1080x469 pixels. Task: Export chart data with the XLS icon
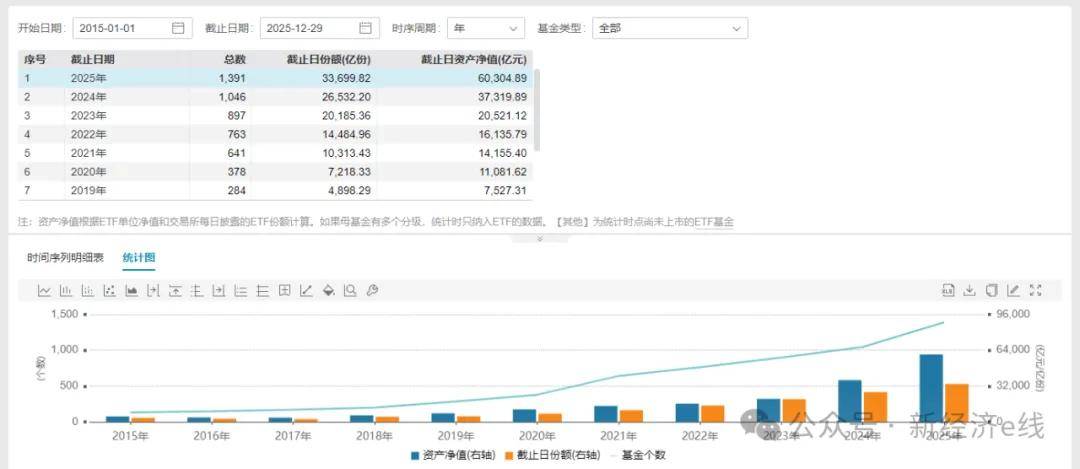[947, 291]
